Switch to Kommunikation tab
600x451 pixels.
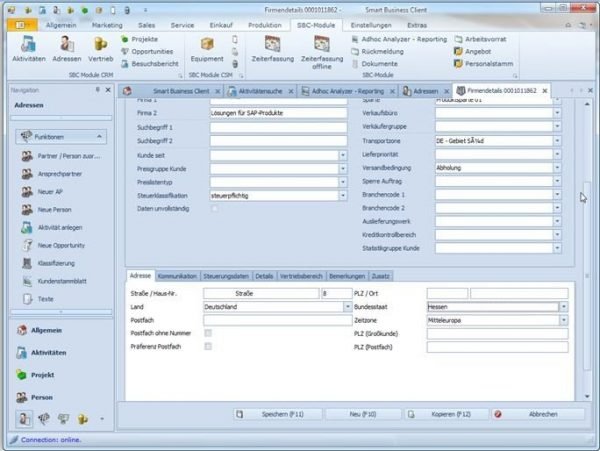click(177, 276)
